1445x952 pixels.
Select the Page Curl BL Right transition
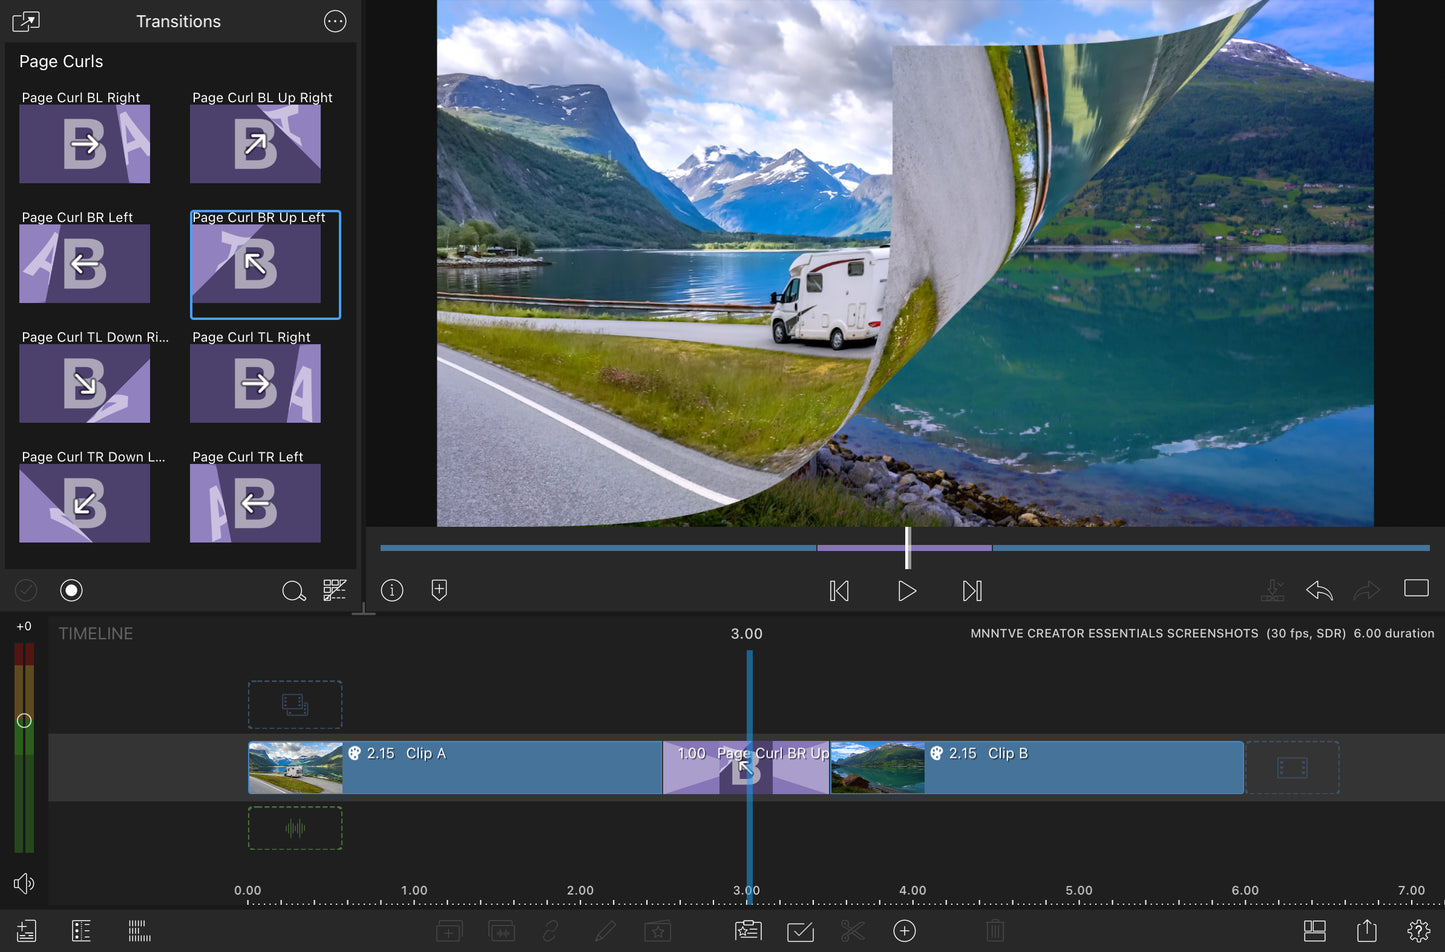[85, 144]
